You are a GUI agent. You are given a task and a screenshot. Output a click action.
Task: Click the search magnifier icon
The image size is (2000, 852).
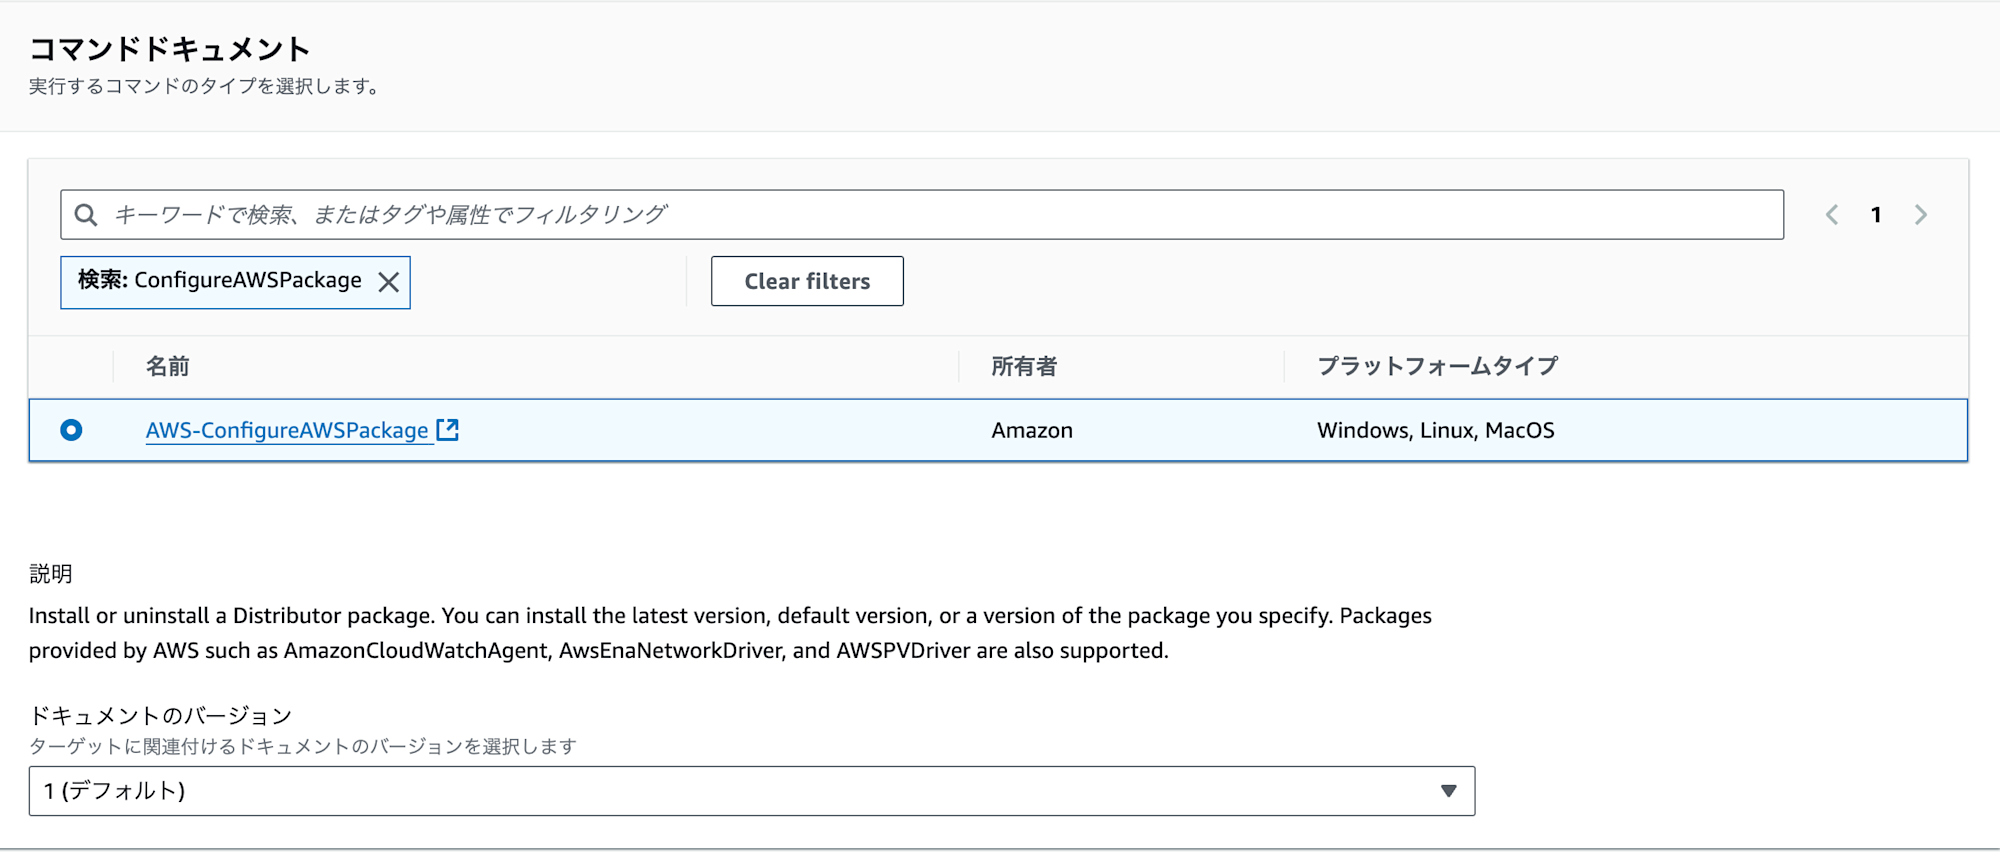click(86, 215)
